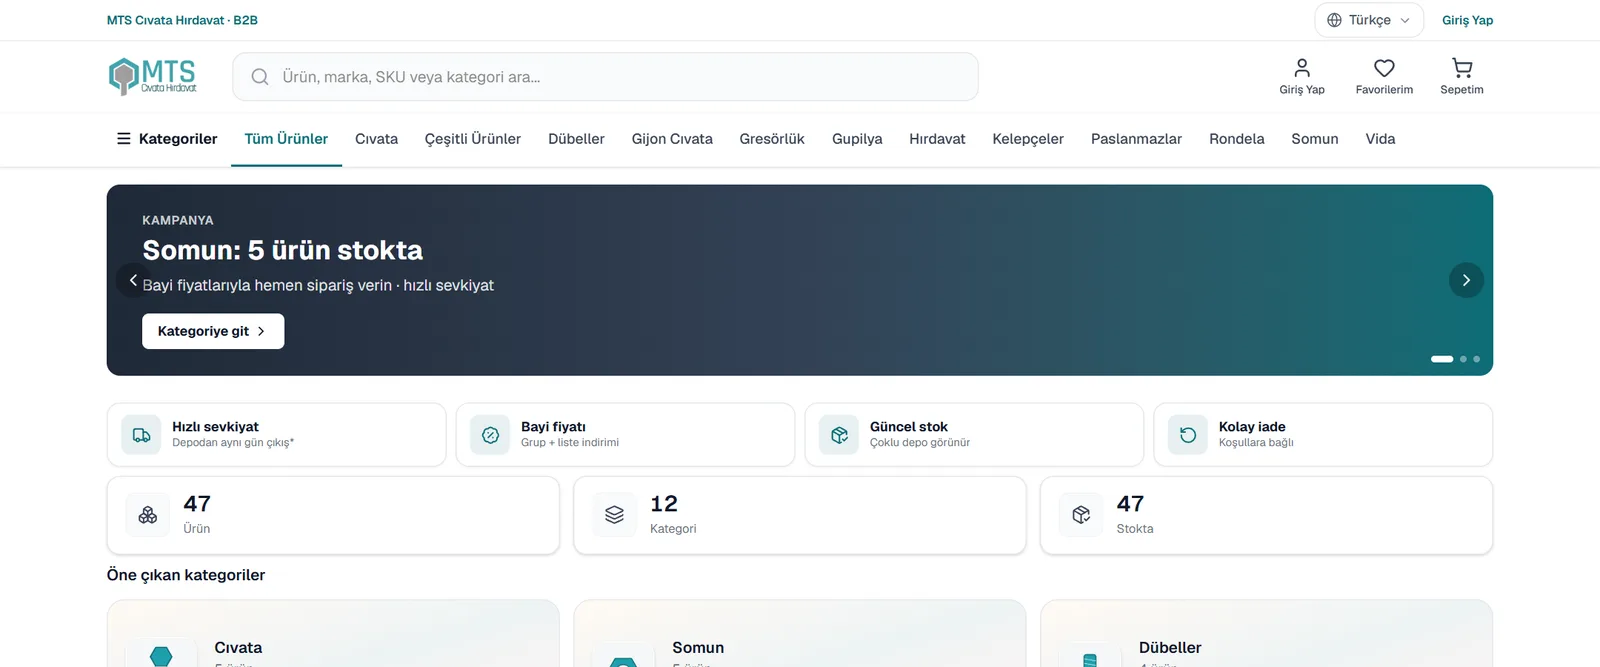Viewport: 1600px width, 667px height.
Task: Open the Paslanmazlar category tab
Action: [1136, 139]
